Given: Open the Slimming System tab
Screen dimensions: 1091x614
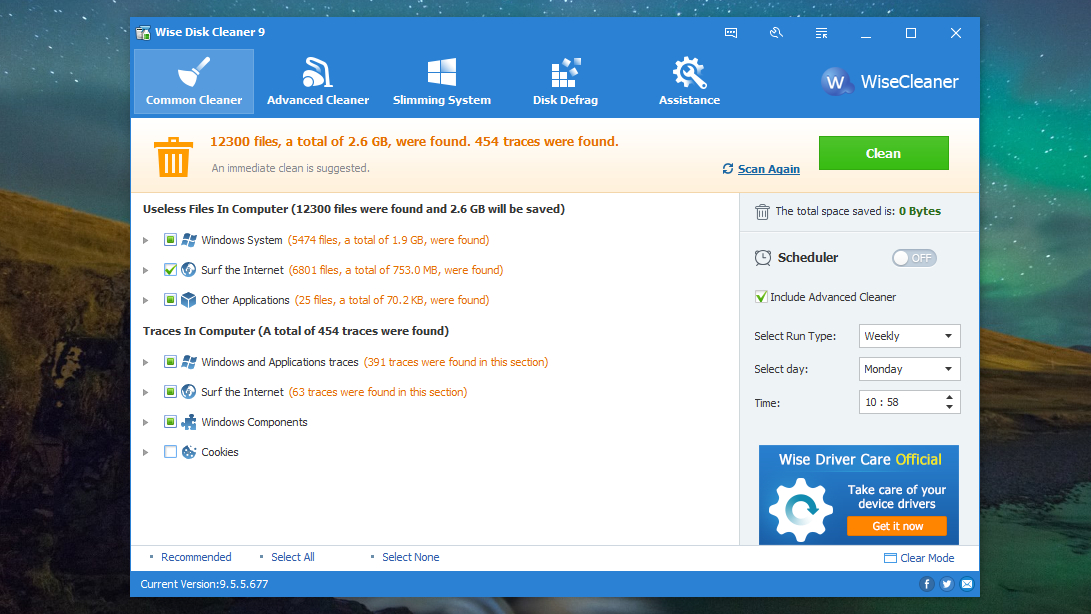Looking at the screenshot, I should (x=442, y=81).
